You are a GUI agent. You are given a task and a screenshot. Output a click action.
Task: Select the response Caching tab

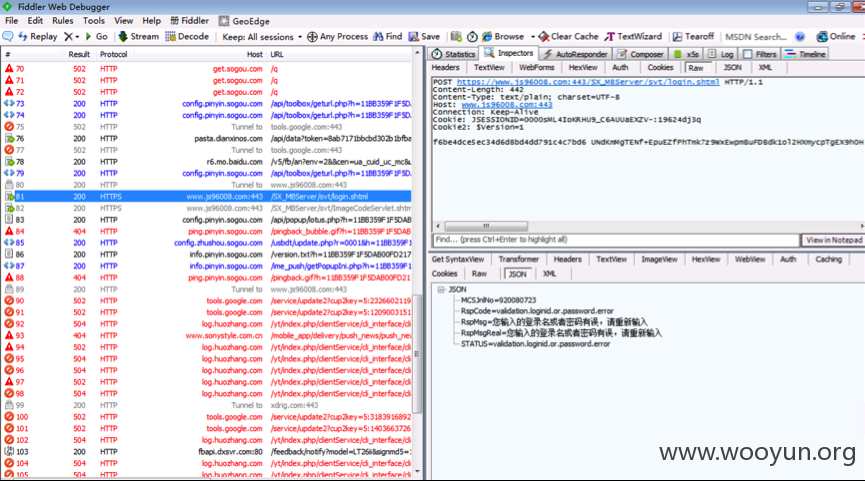tap(829, 259)
